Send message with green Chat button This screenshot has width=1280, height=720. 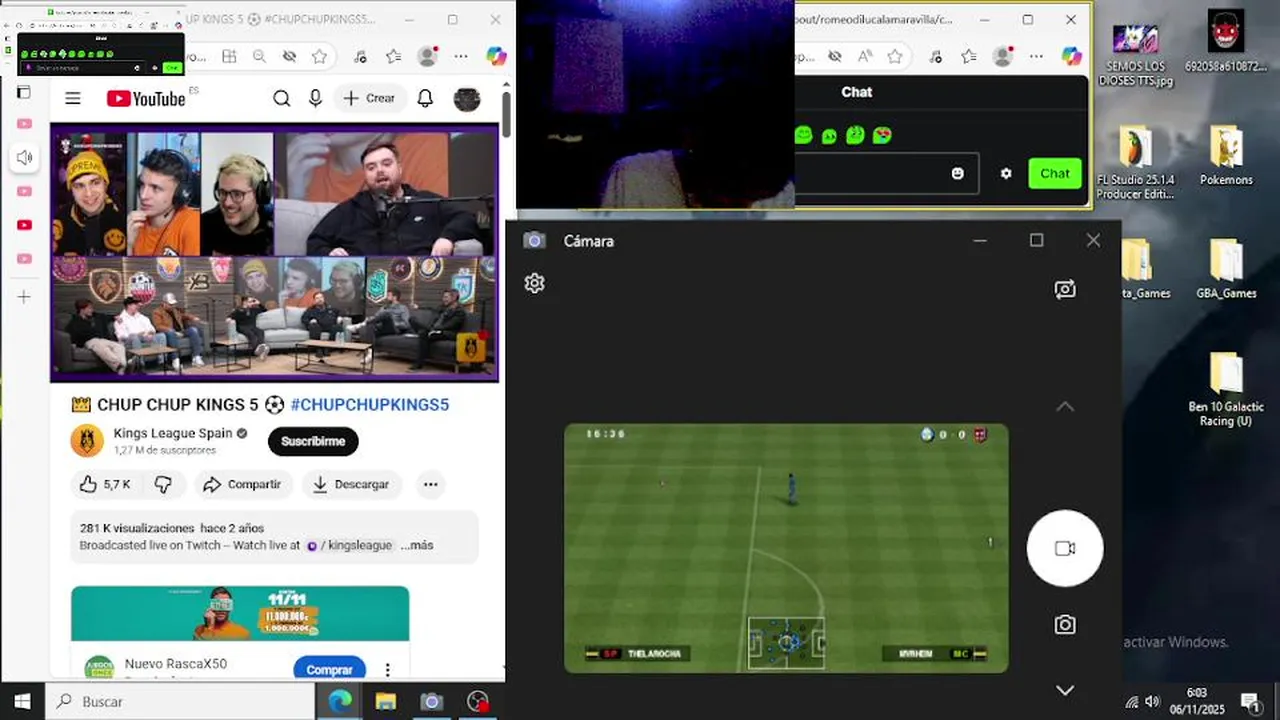tap(1054, 173)
